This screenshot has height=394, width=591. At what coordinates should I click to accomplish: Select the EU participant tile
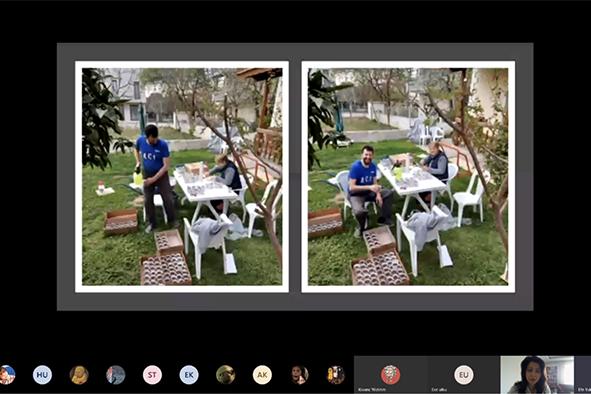coord(464,375)
